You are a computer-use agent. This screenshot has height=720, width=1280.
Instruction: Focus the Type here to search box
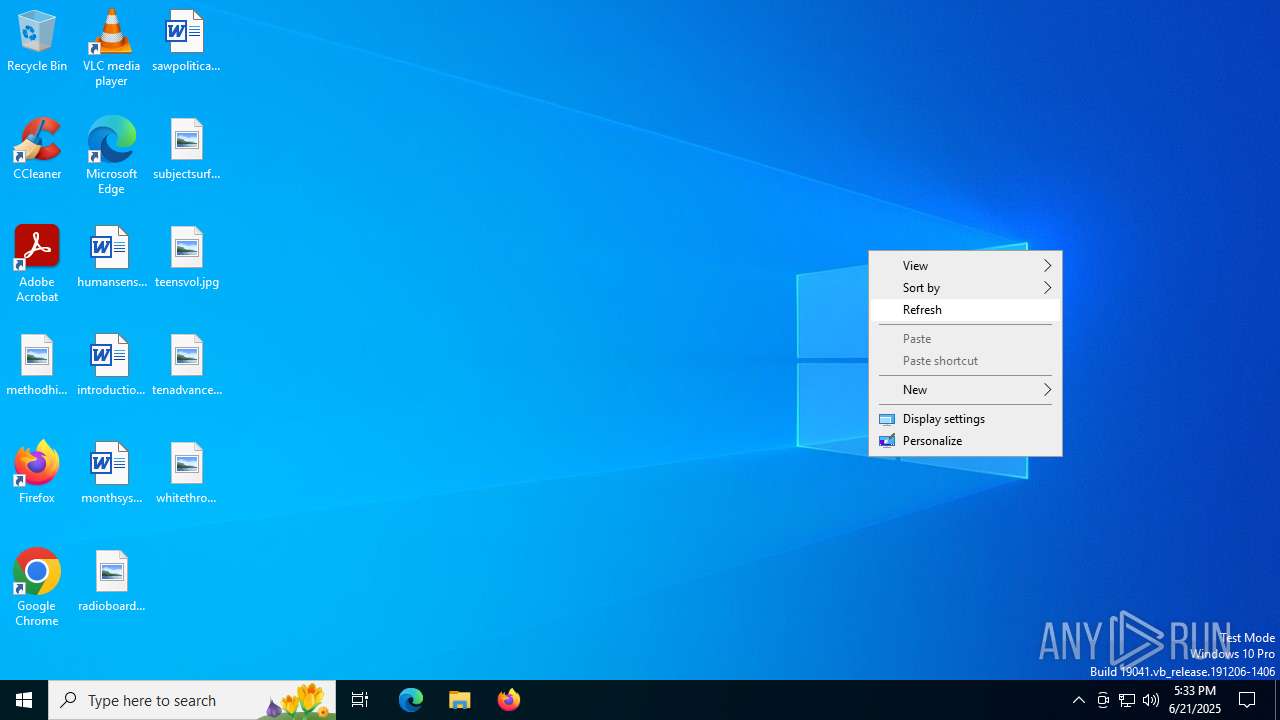[x=192, y=700]
